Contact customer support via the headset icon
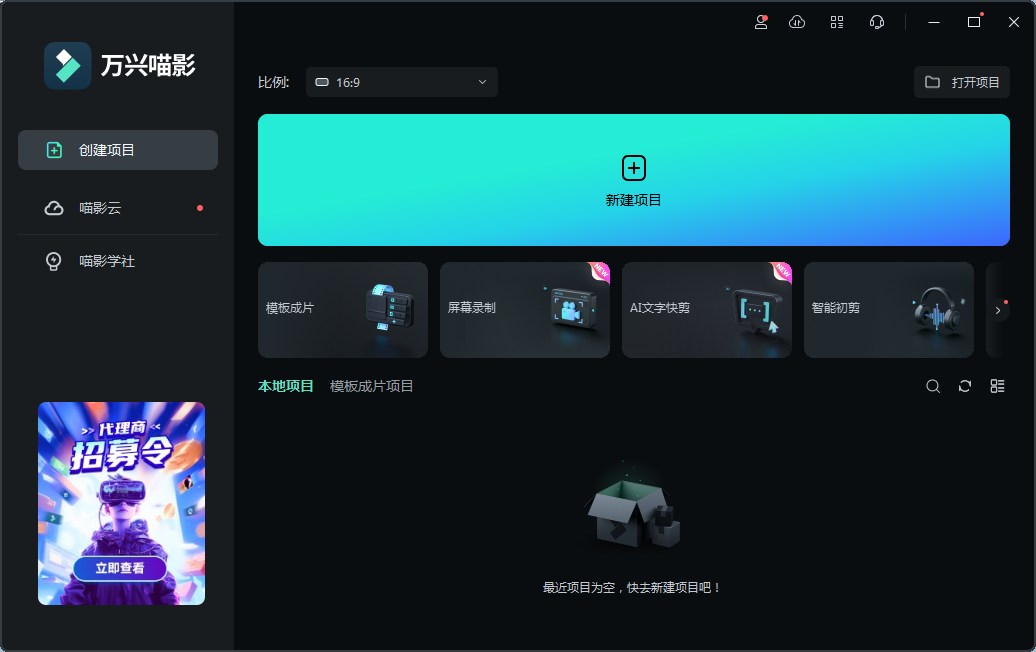Viewport: 1036px width, 652px height. [x=877, y=22]
